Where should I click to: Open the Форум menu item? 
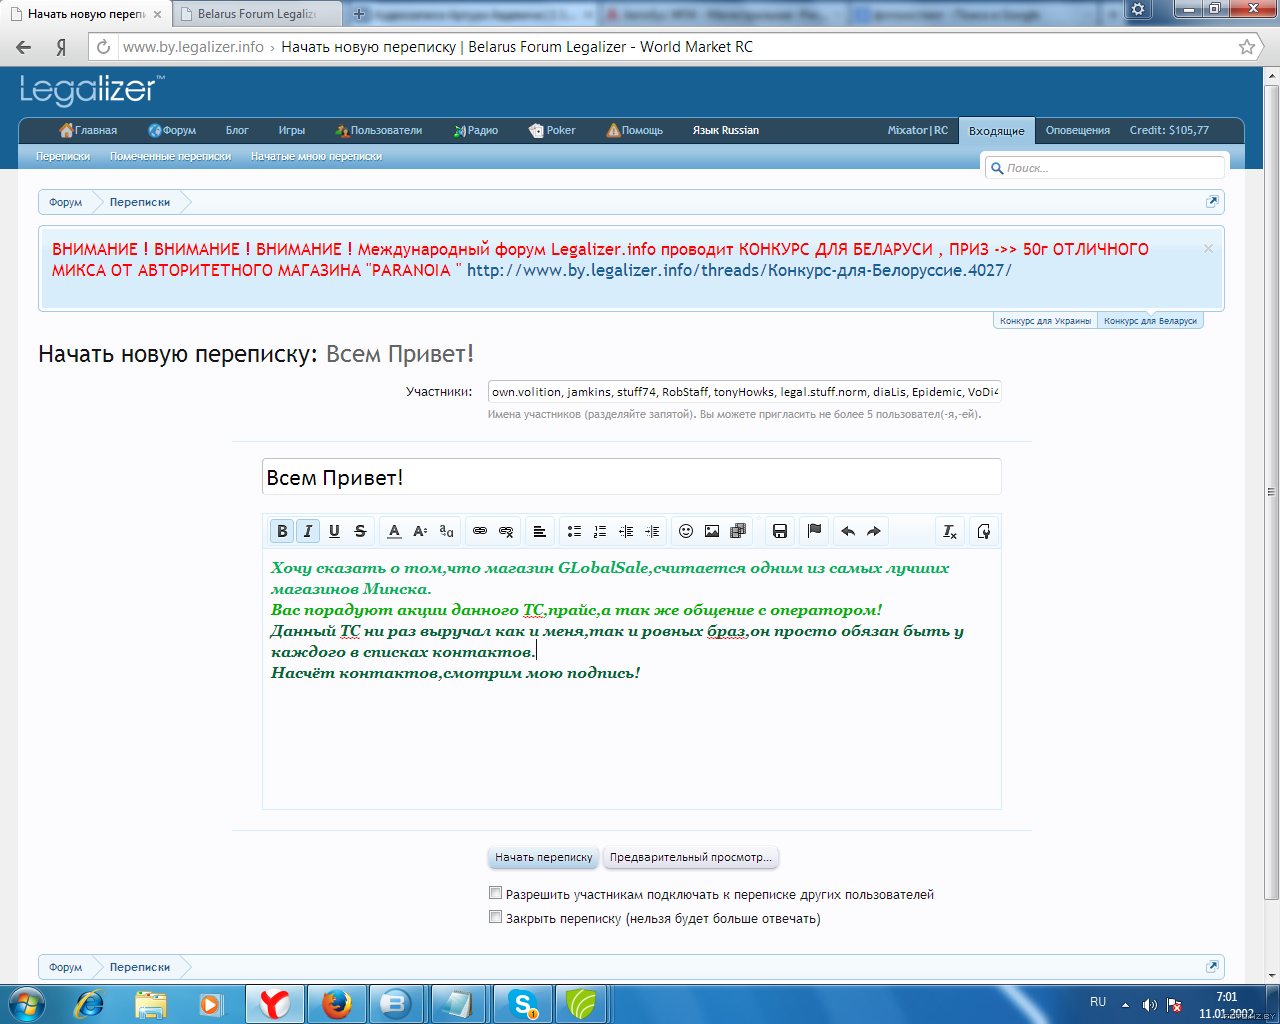click(x=172, y=130)
